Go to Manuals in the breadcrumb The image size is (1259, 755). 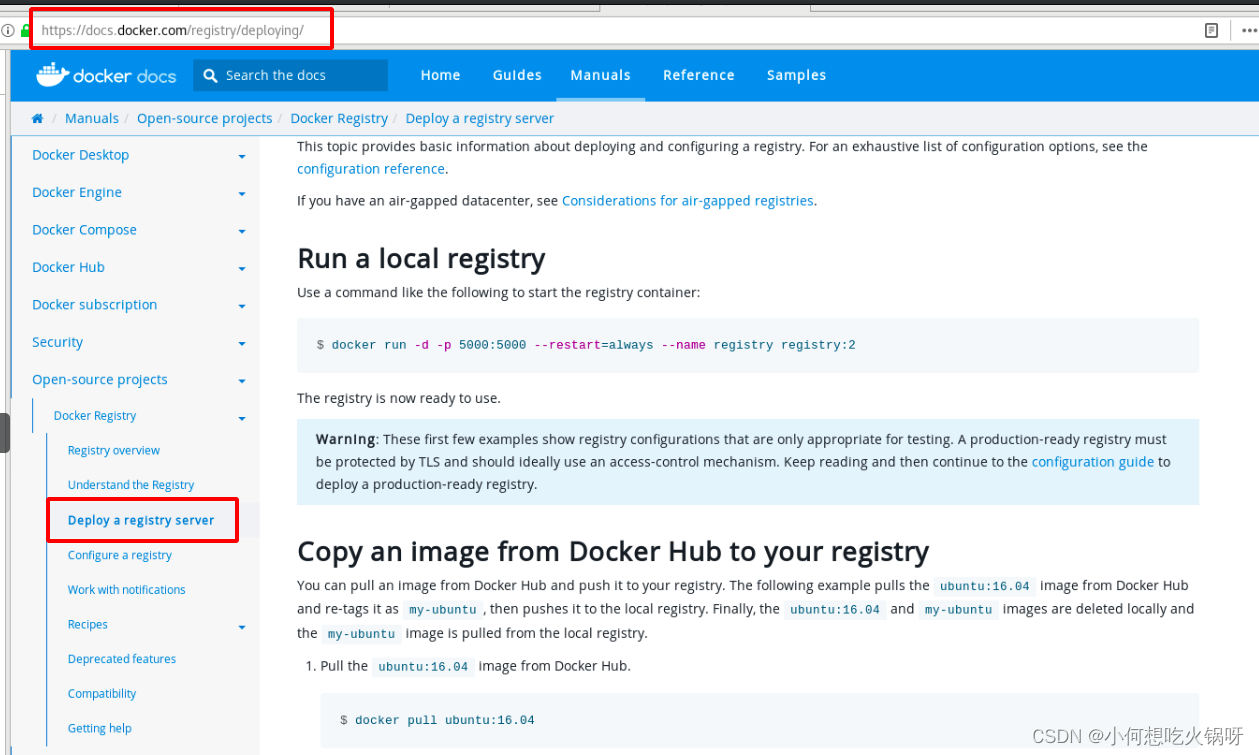[92, 118]
